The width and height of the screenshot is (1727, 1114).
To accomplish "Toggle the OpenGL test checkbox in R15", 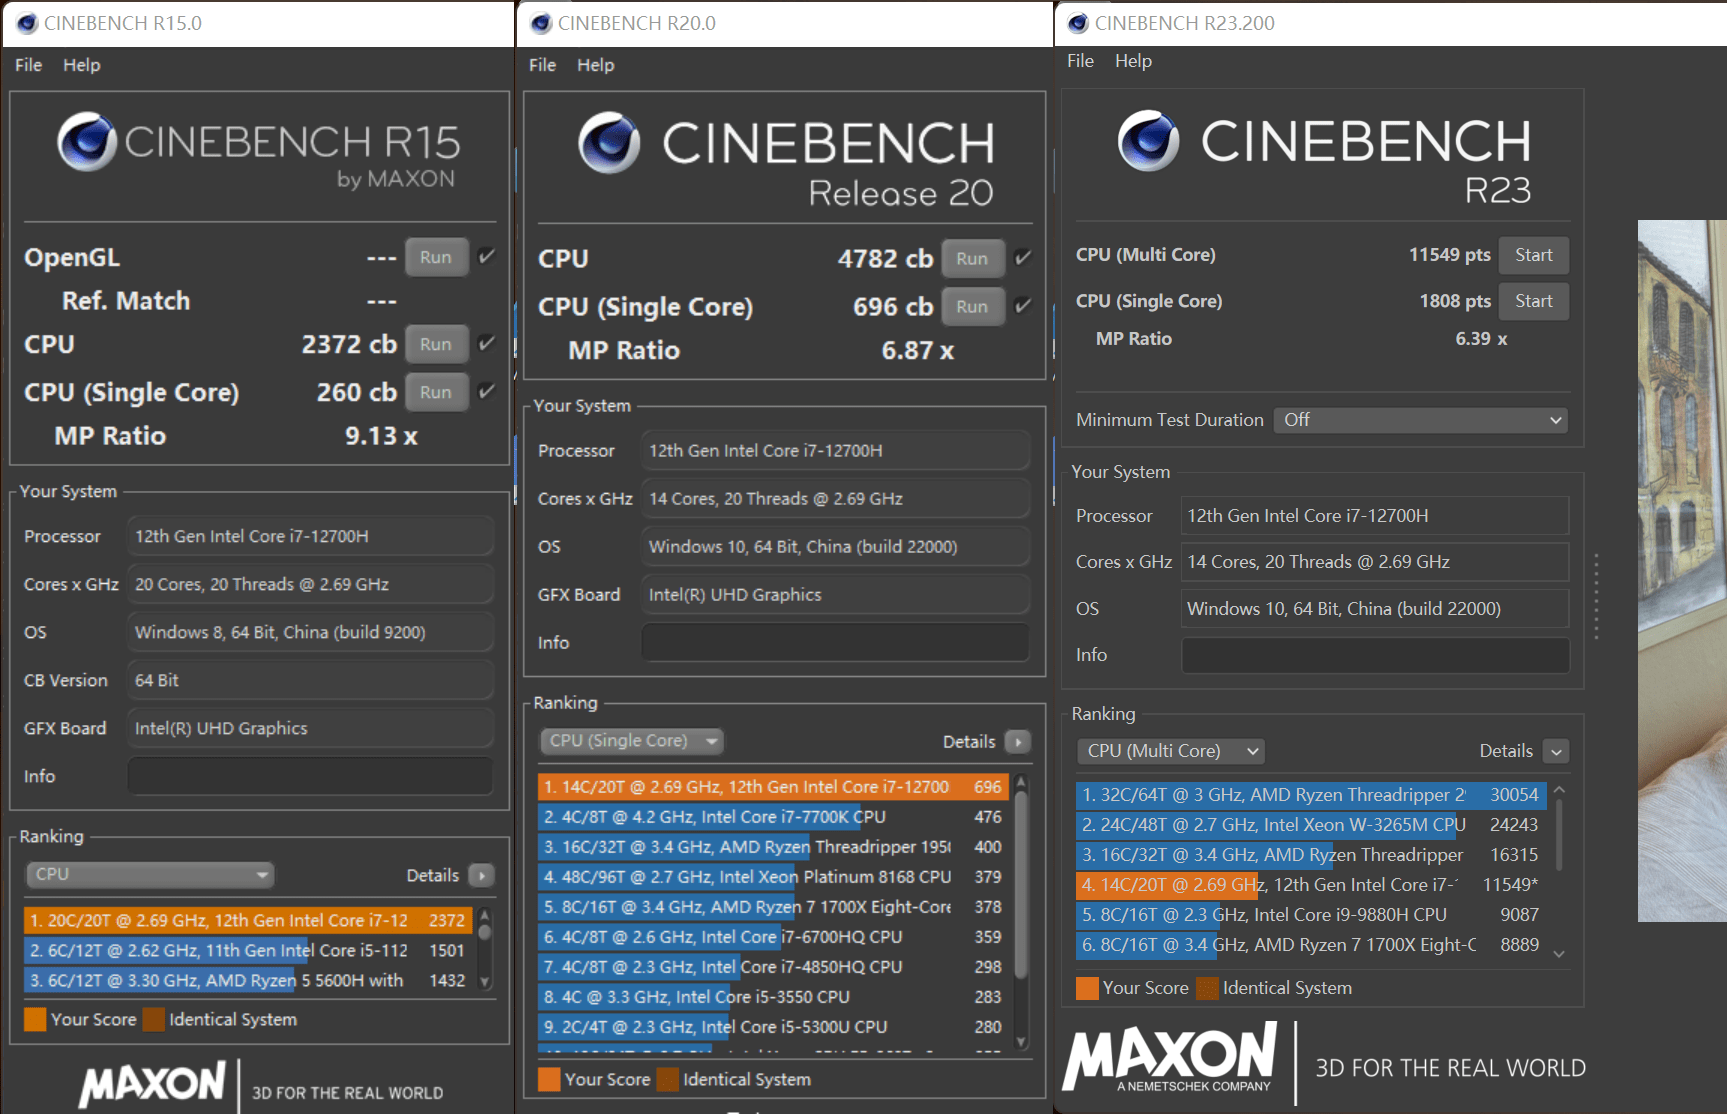I will [487, 257].
